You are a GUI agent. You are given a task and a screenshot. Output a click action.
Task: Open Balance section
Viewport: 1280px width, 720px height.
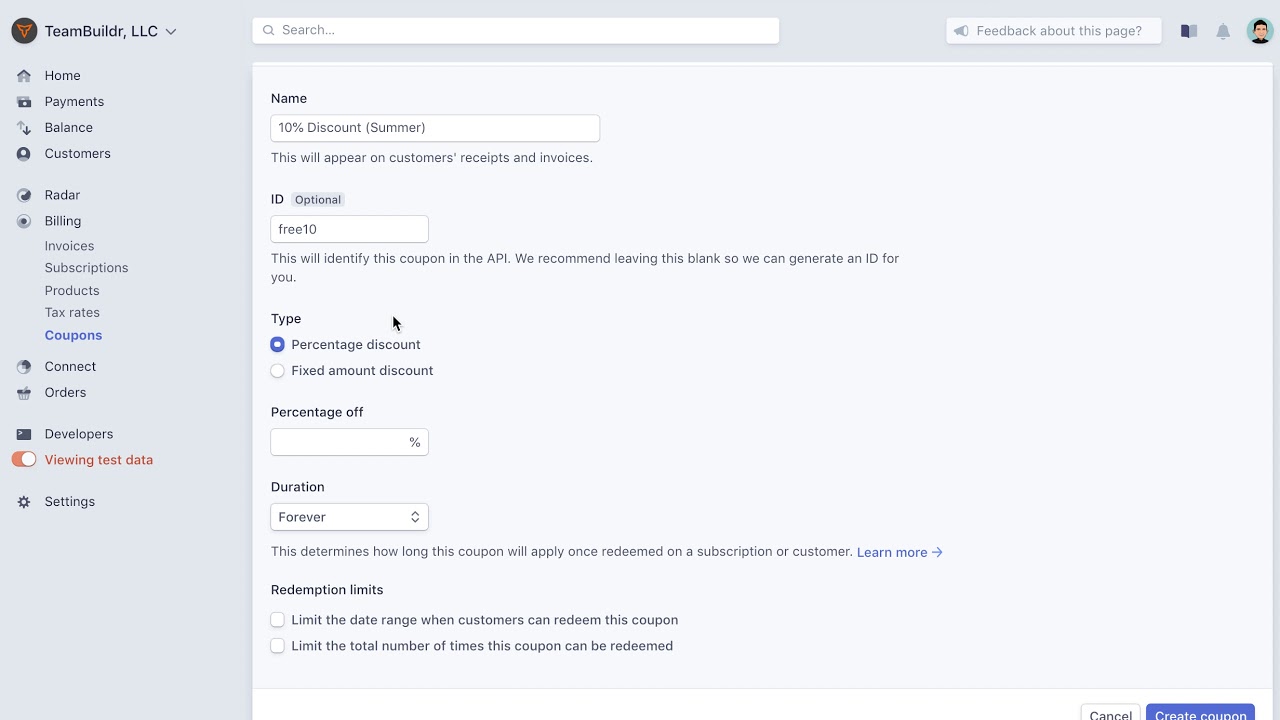68,128
